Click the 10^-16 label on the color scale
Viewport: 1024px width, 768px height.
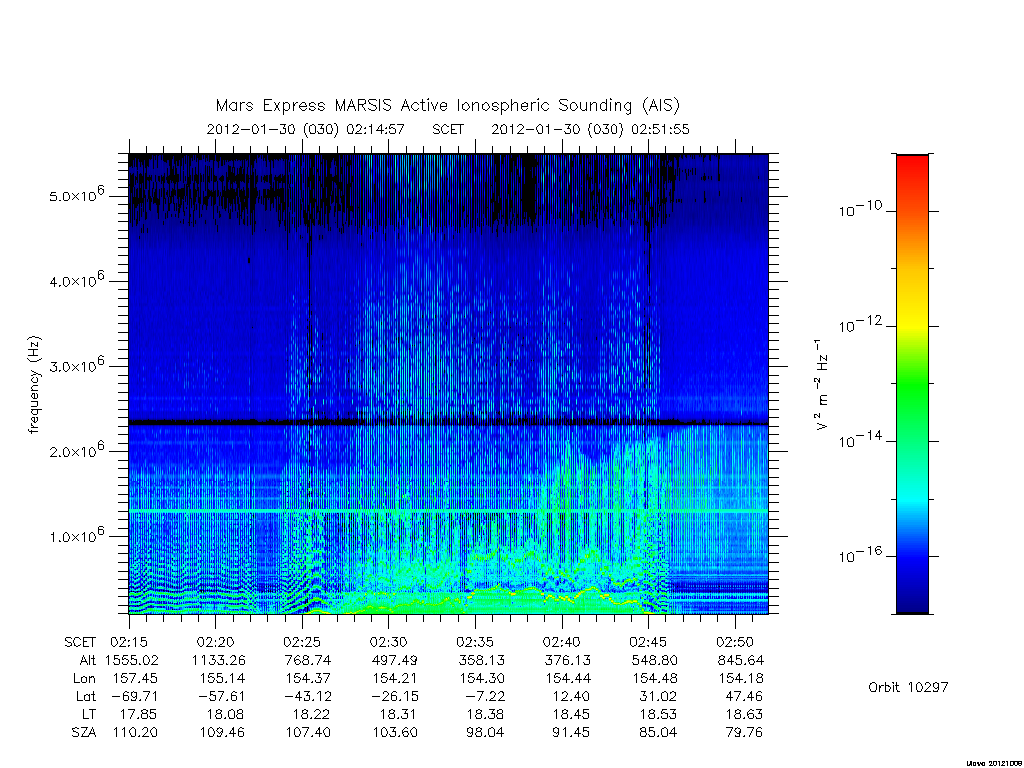pyautogui.click(x=859, y=554)
